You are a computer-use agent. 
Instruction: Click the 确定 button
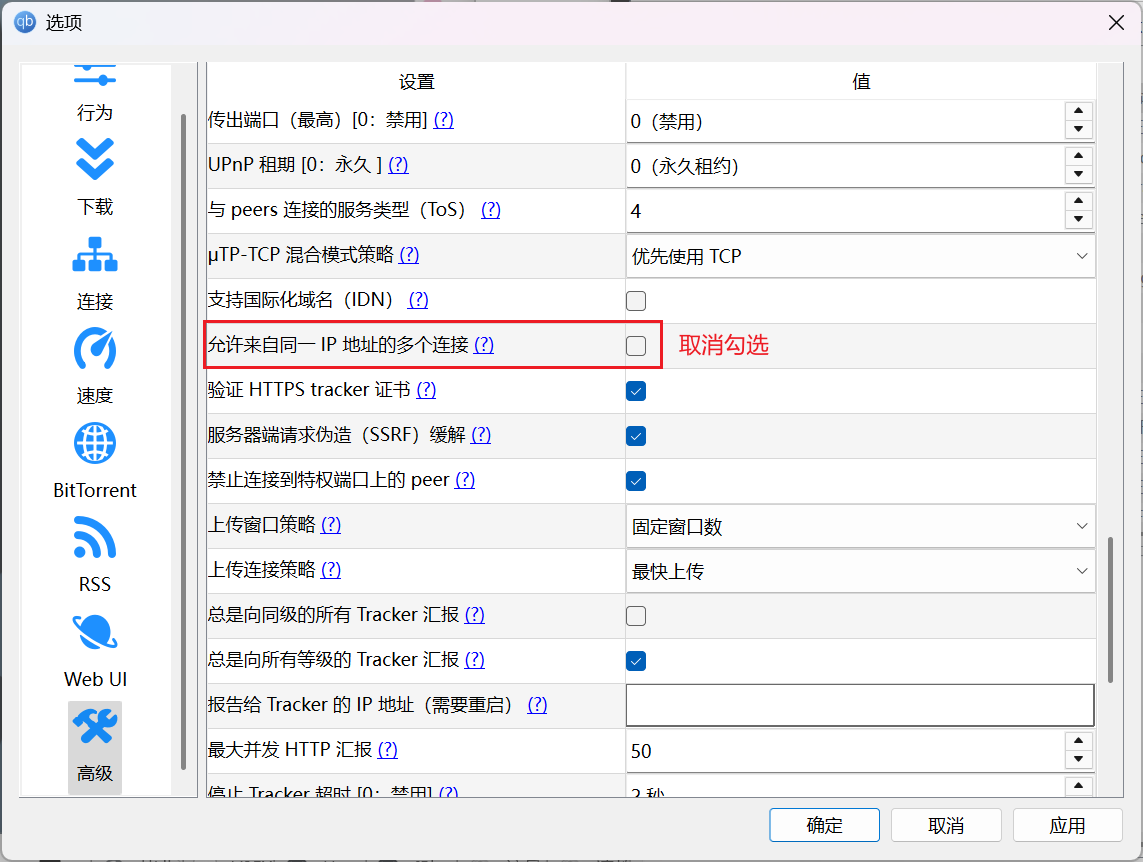824,825
